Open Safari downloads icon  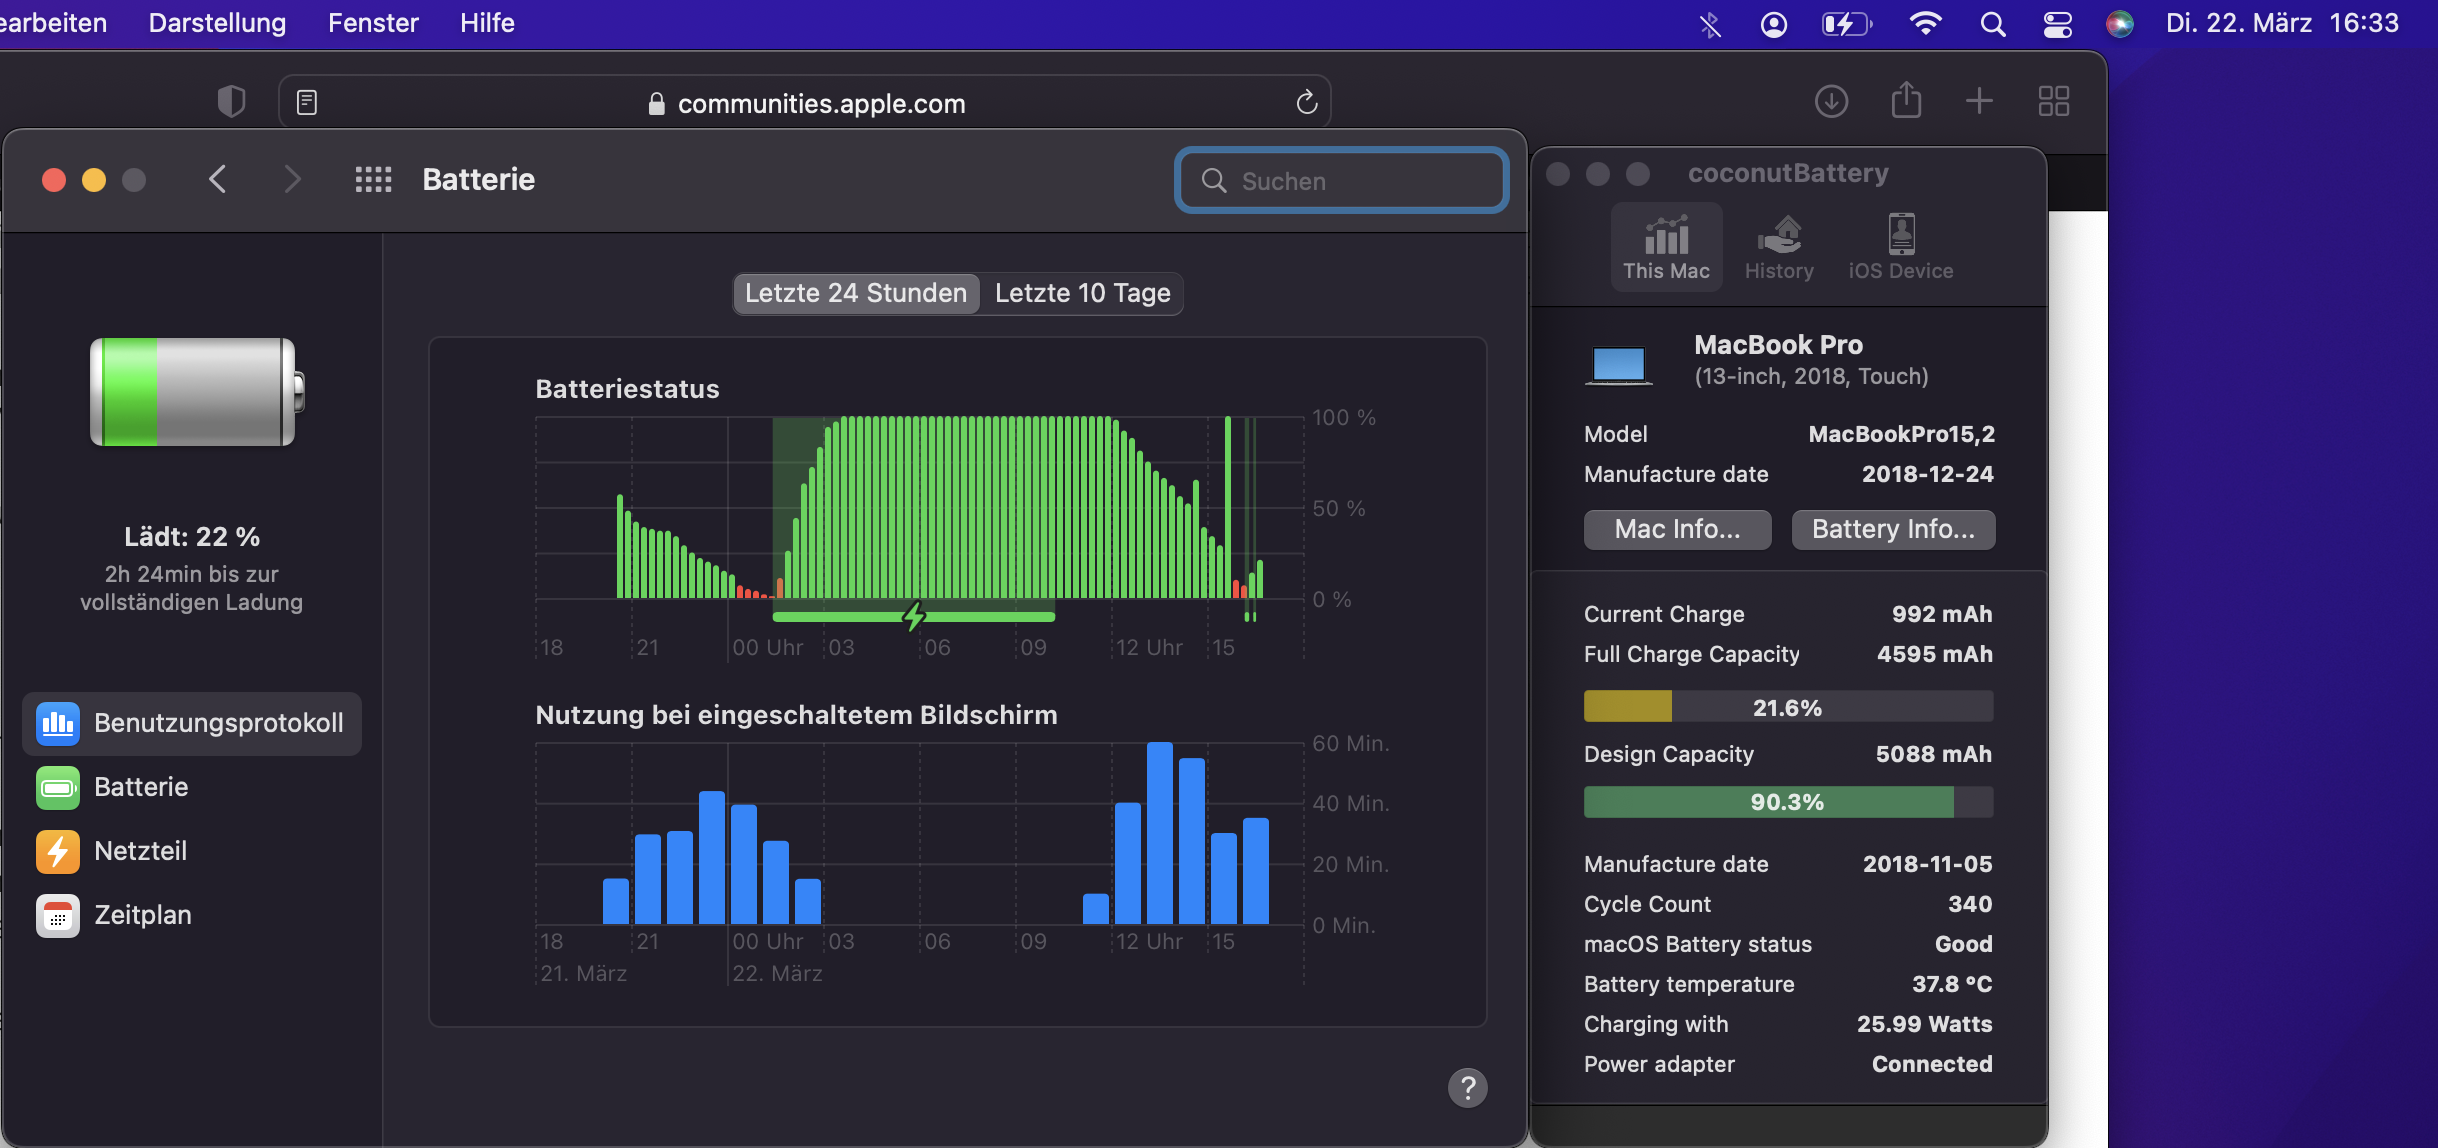[1831, 101]
